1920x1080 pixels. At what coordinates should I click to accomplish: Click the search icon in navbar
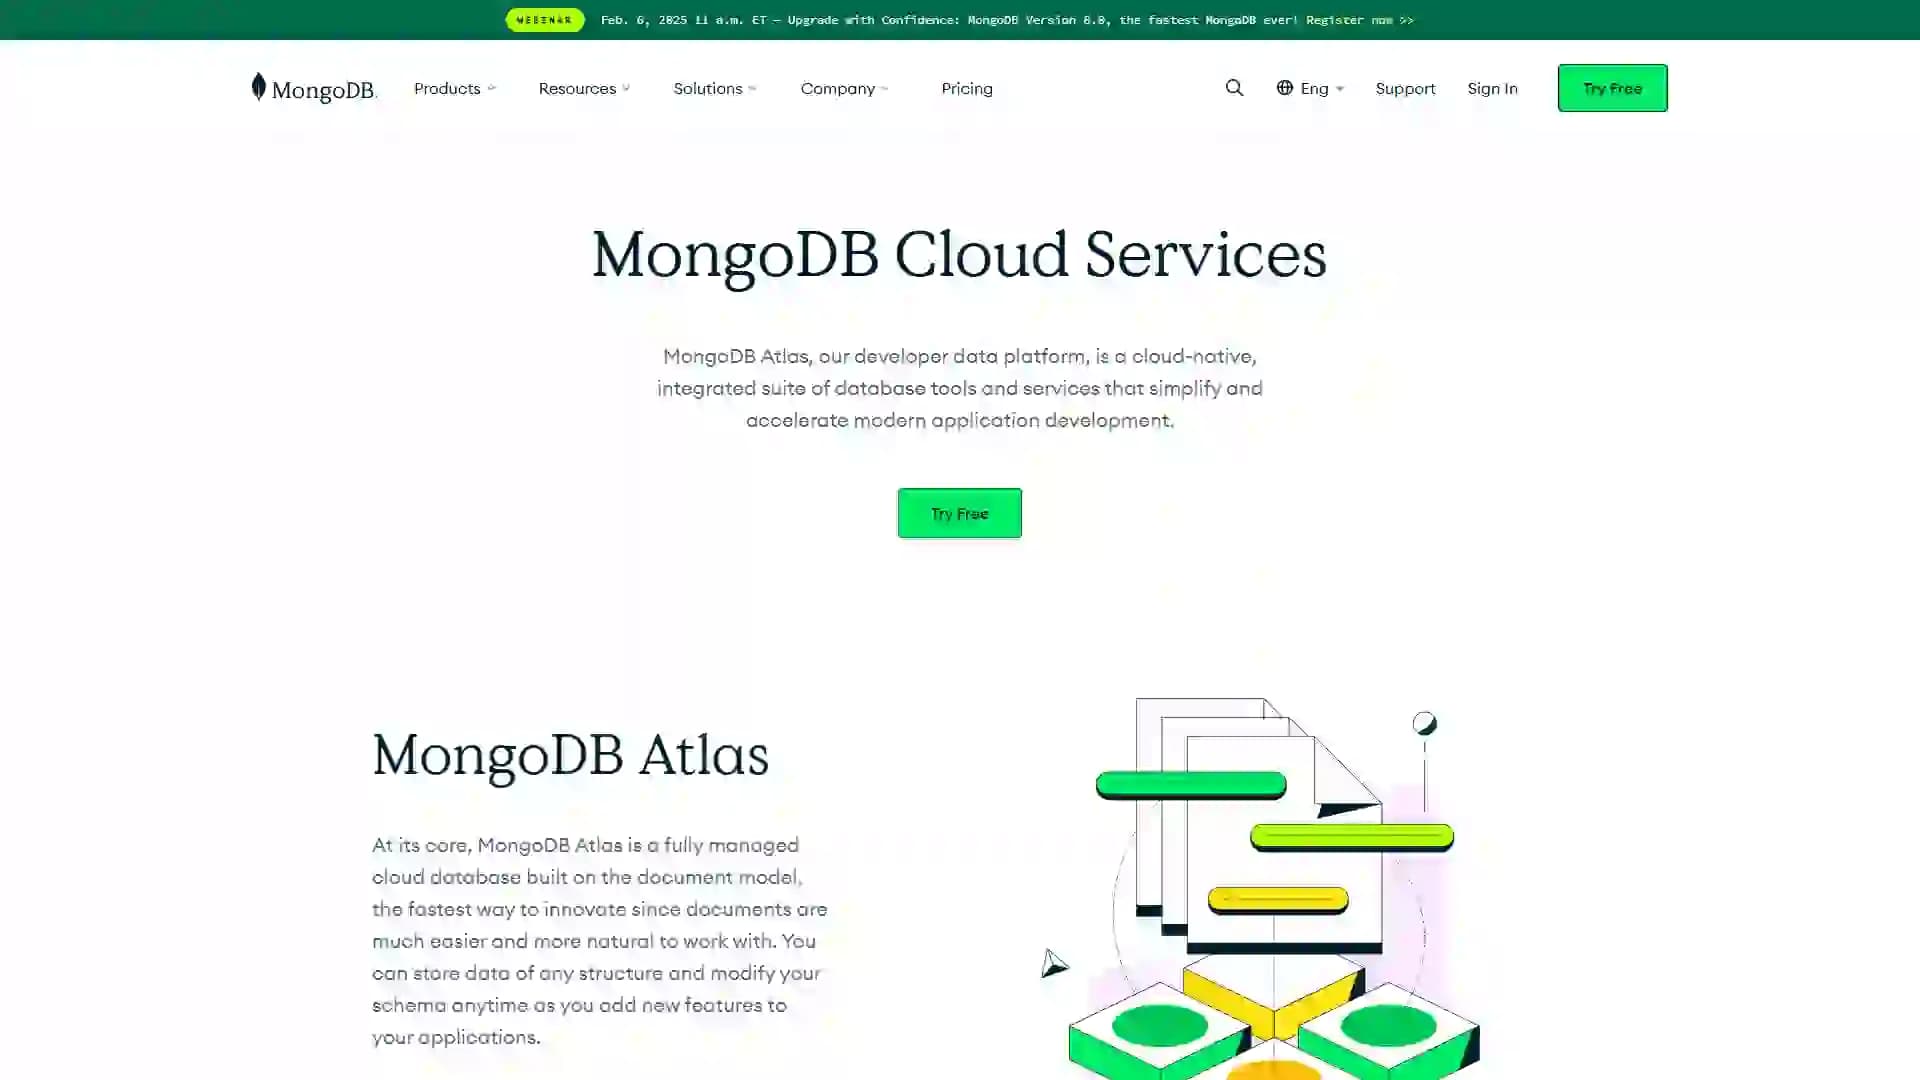pos(1234,87)
